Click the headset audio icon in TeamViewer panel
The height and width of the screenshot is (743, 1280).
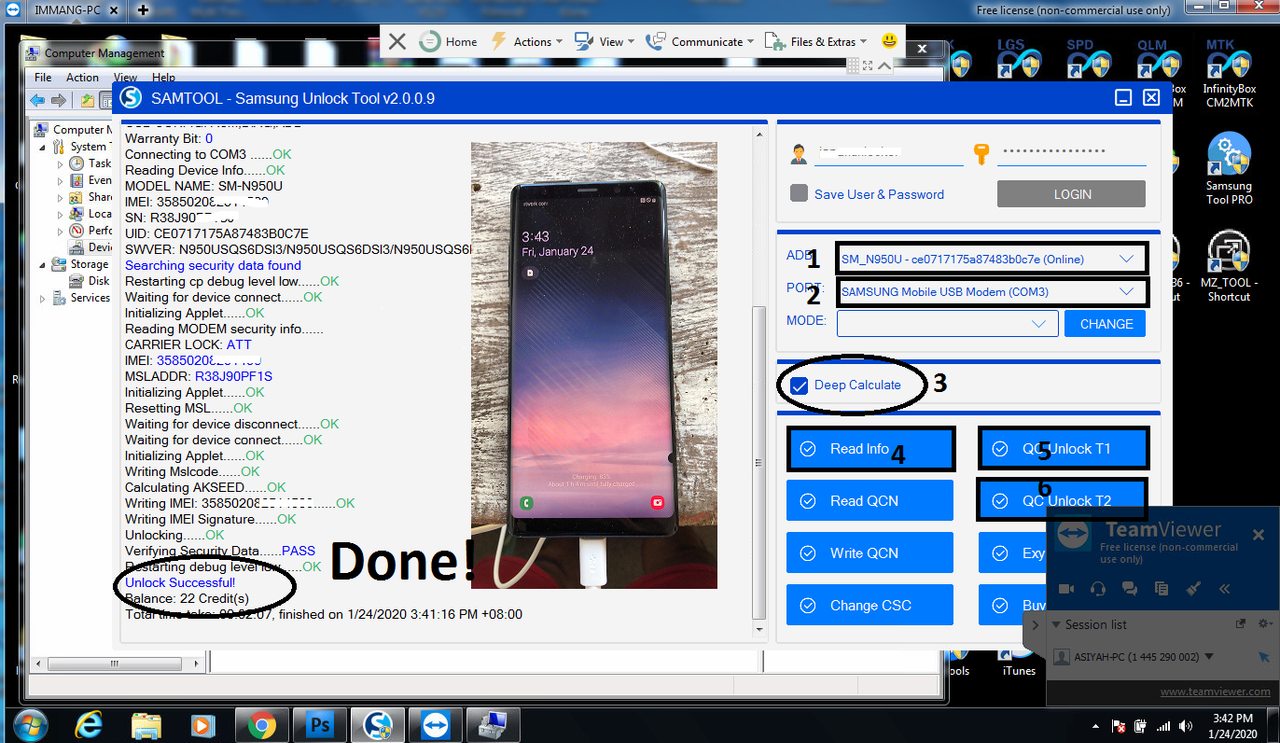tap(1098, 589)
